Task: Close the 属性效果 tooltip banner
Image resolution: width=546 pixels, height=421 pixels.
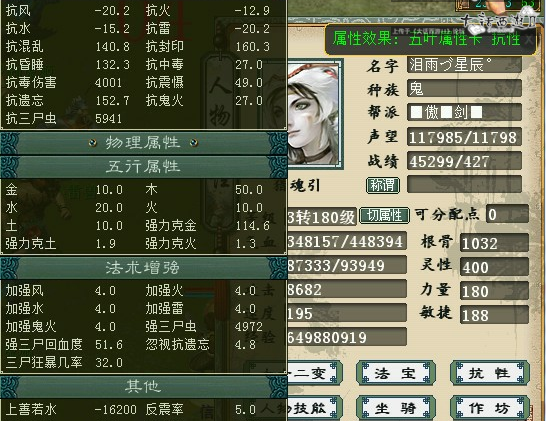Action: [x=529, y=39]
